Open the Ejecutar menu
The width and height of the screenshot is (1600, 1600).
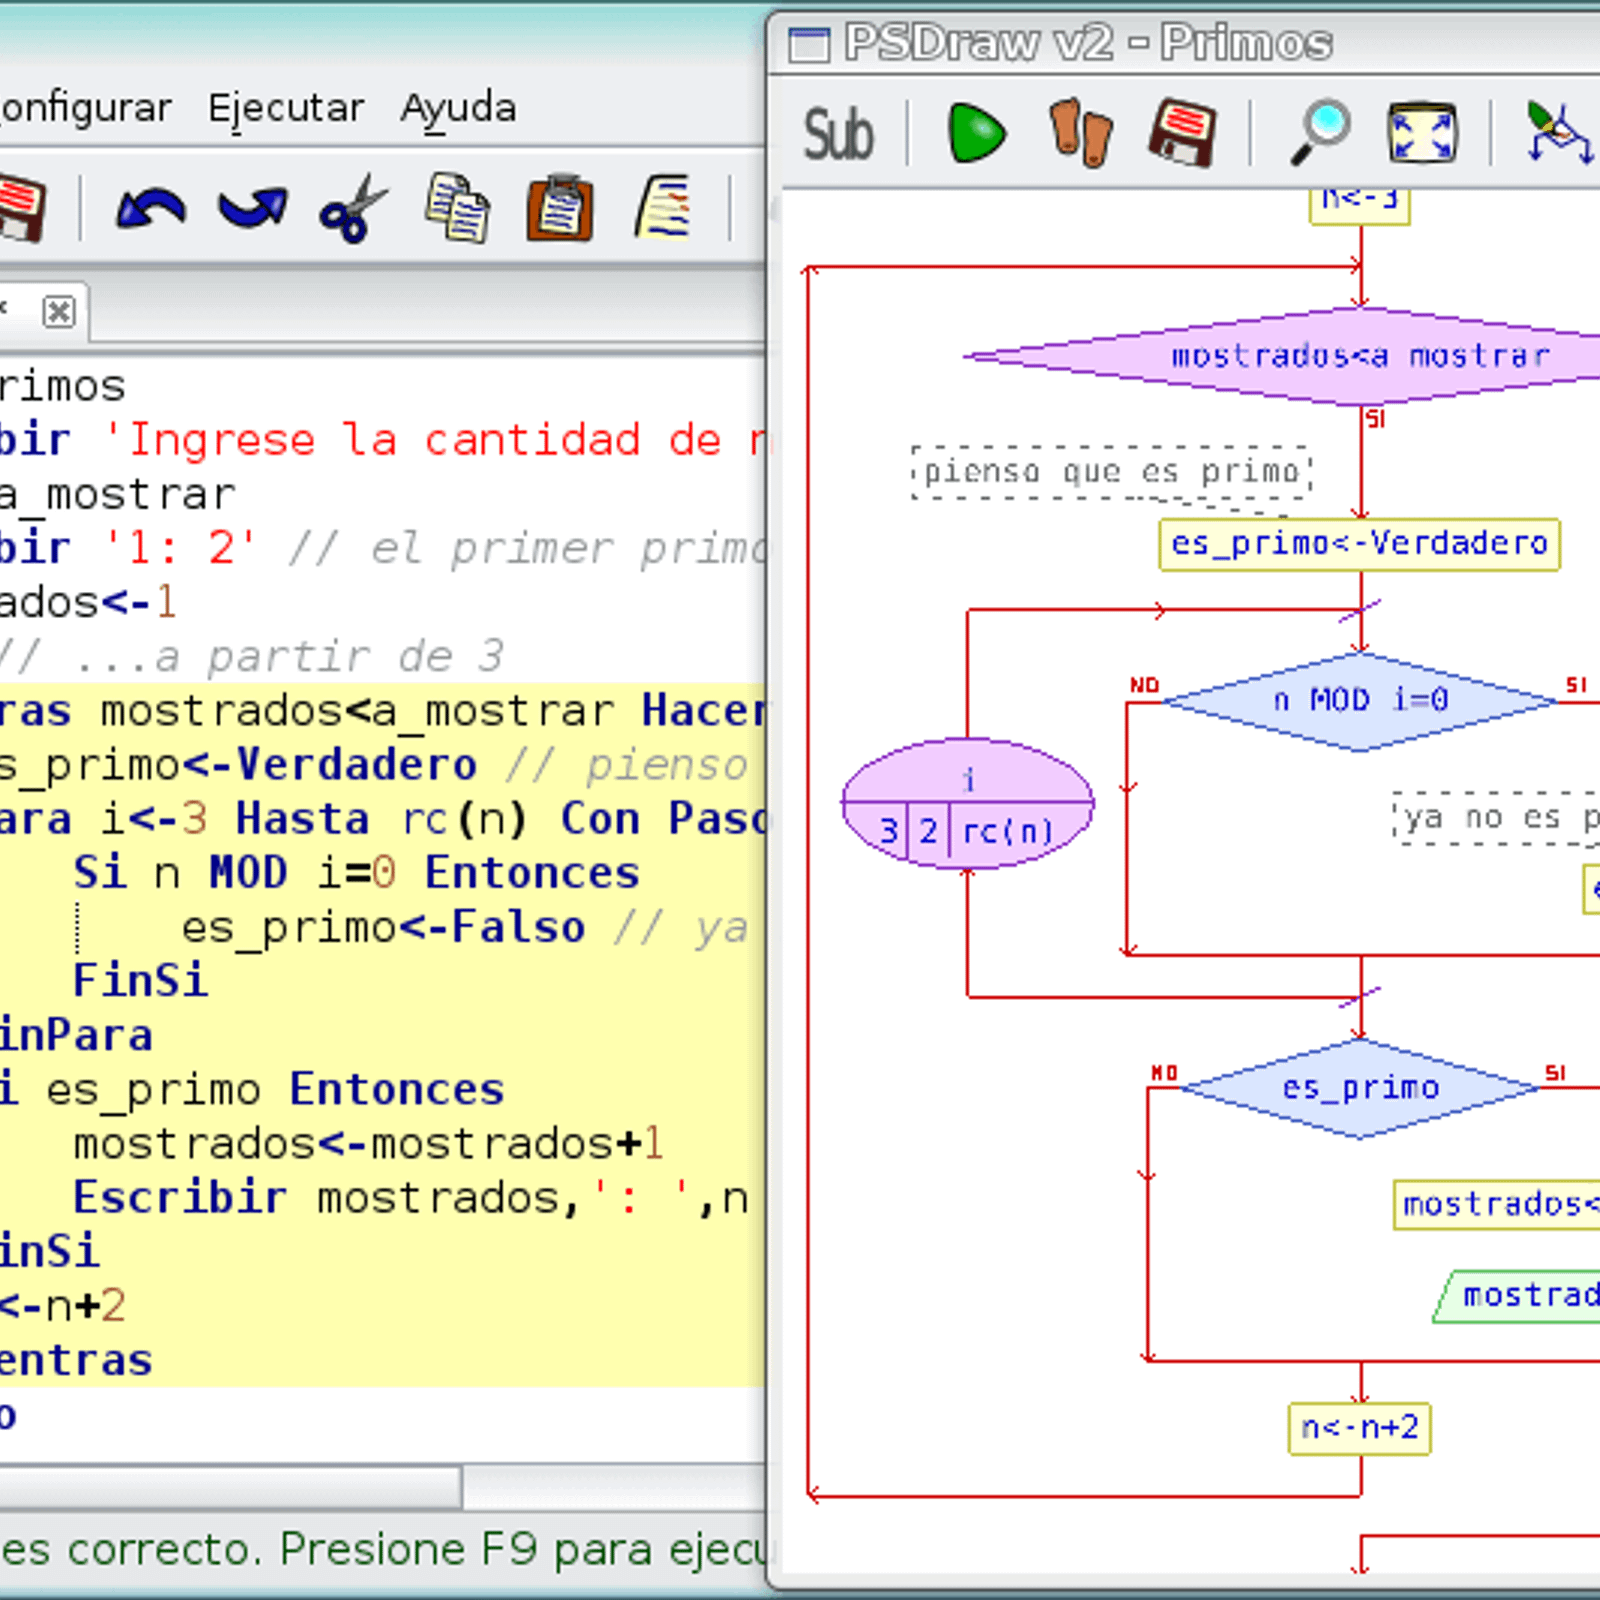[286, 108]
